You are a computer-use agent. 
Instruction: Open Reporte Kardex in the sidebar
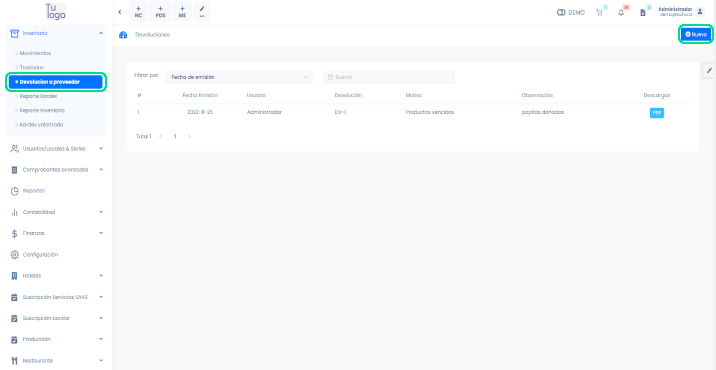(x=38, y=96)
